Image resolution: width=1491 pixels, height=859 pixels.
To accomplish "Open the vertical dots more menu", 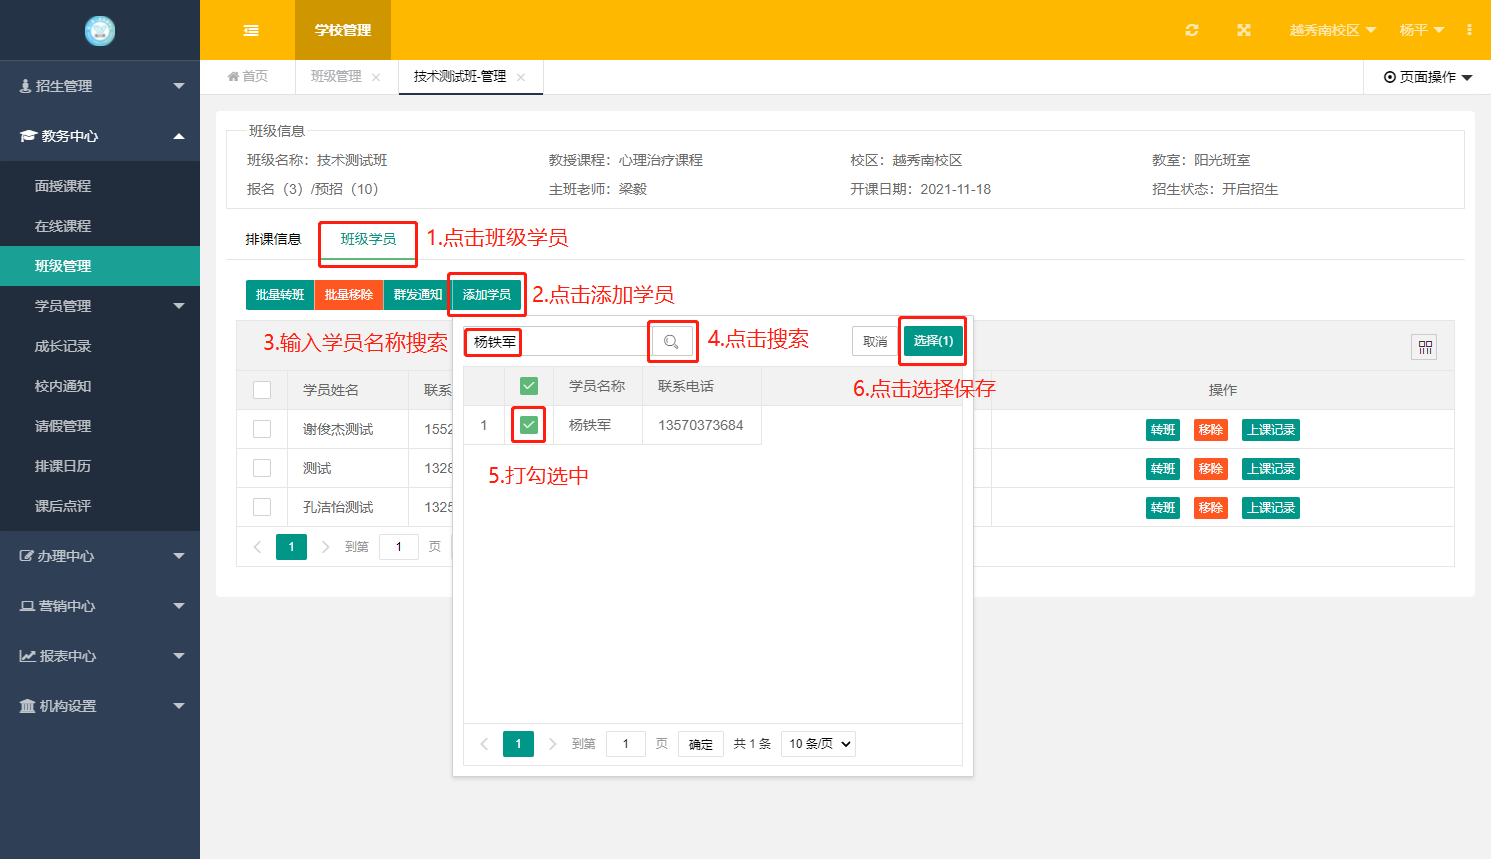I will tap(1469, 30).
